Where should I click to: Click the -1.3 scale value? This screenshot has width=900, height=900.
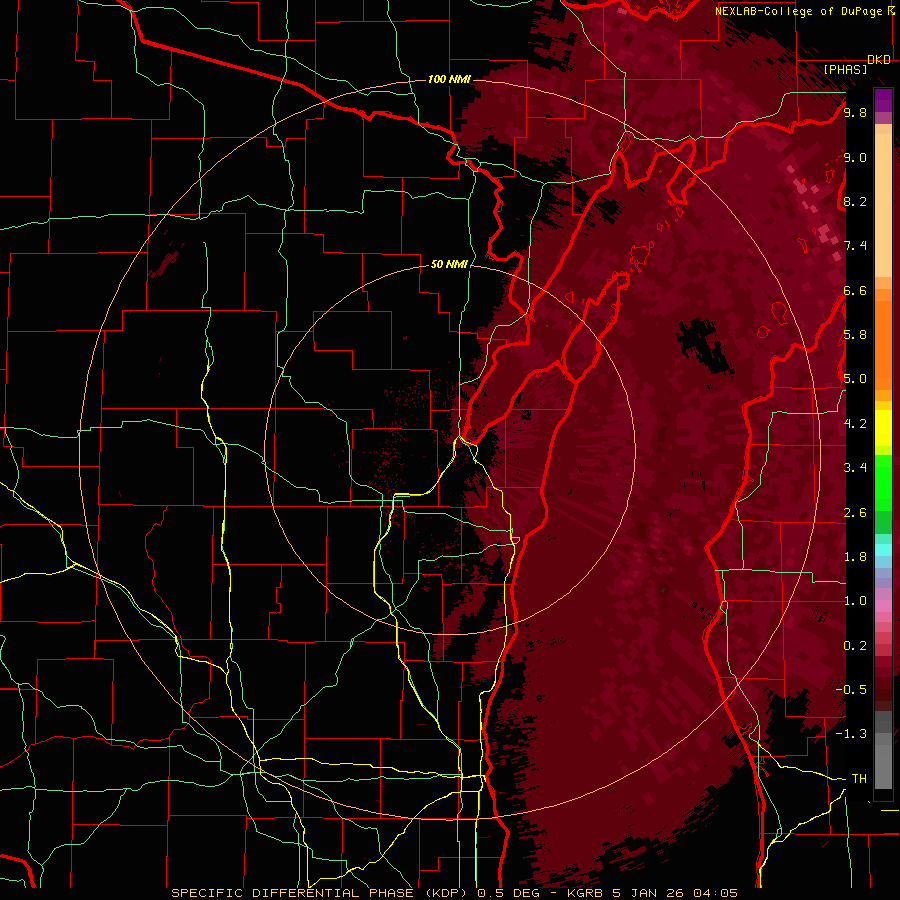click(x=851, y=734)
